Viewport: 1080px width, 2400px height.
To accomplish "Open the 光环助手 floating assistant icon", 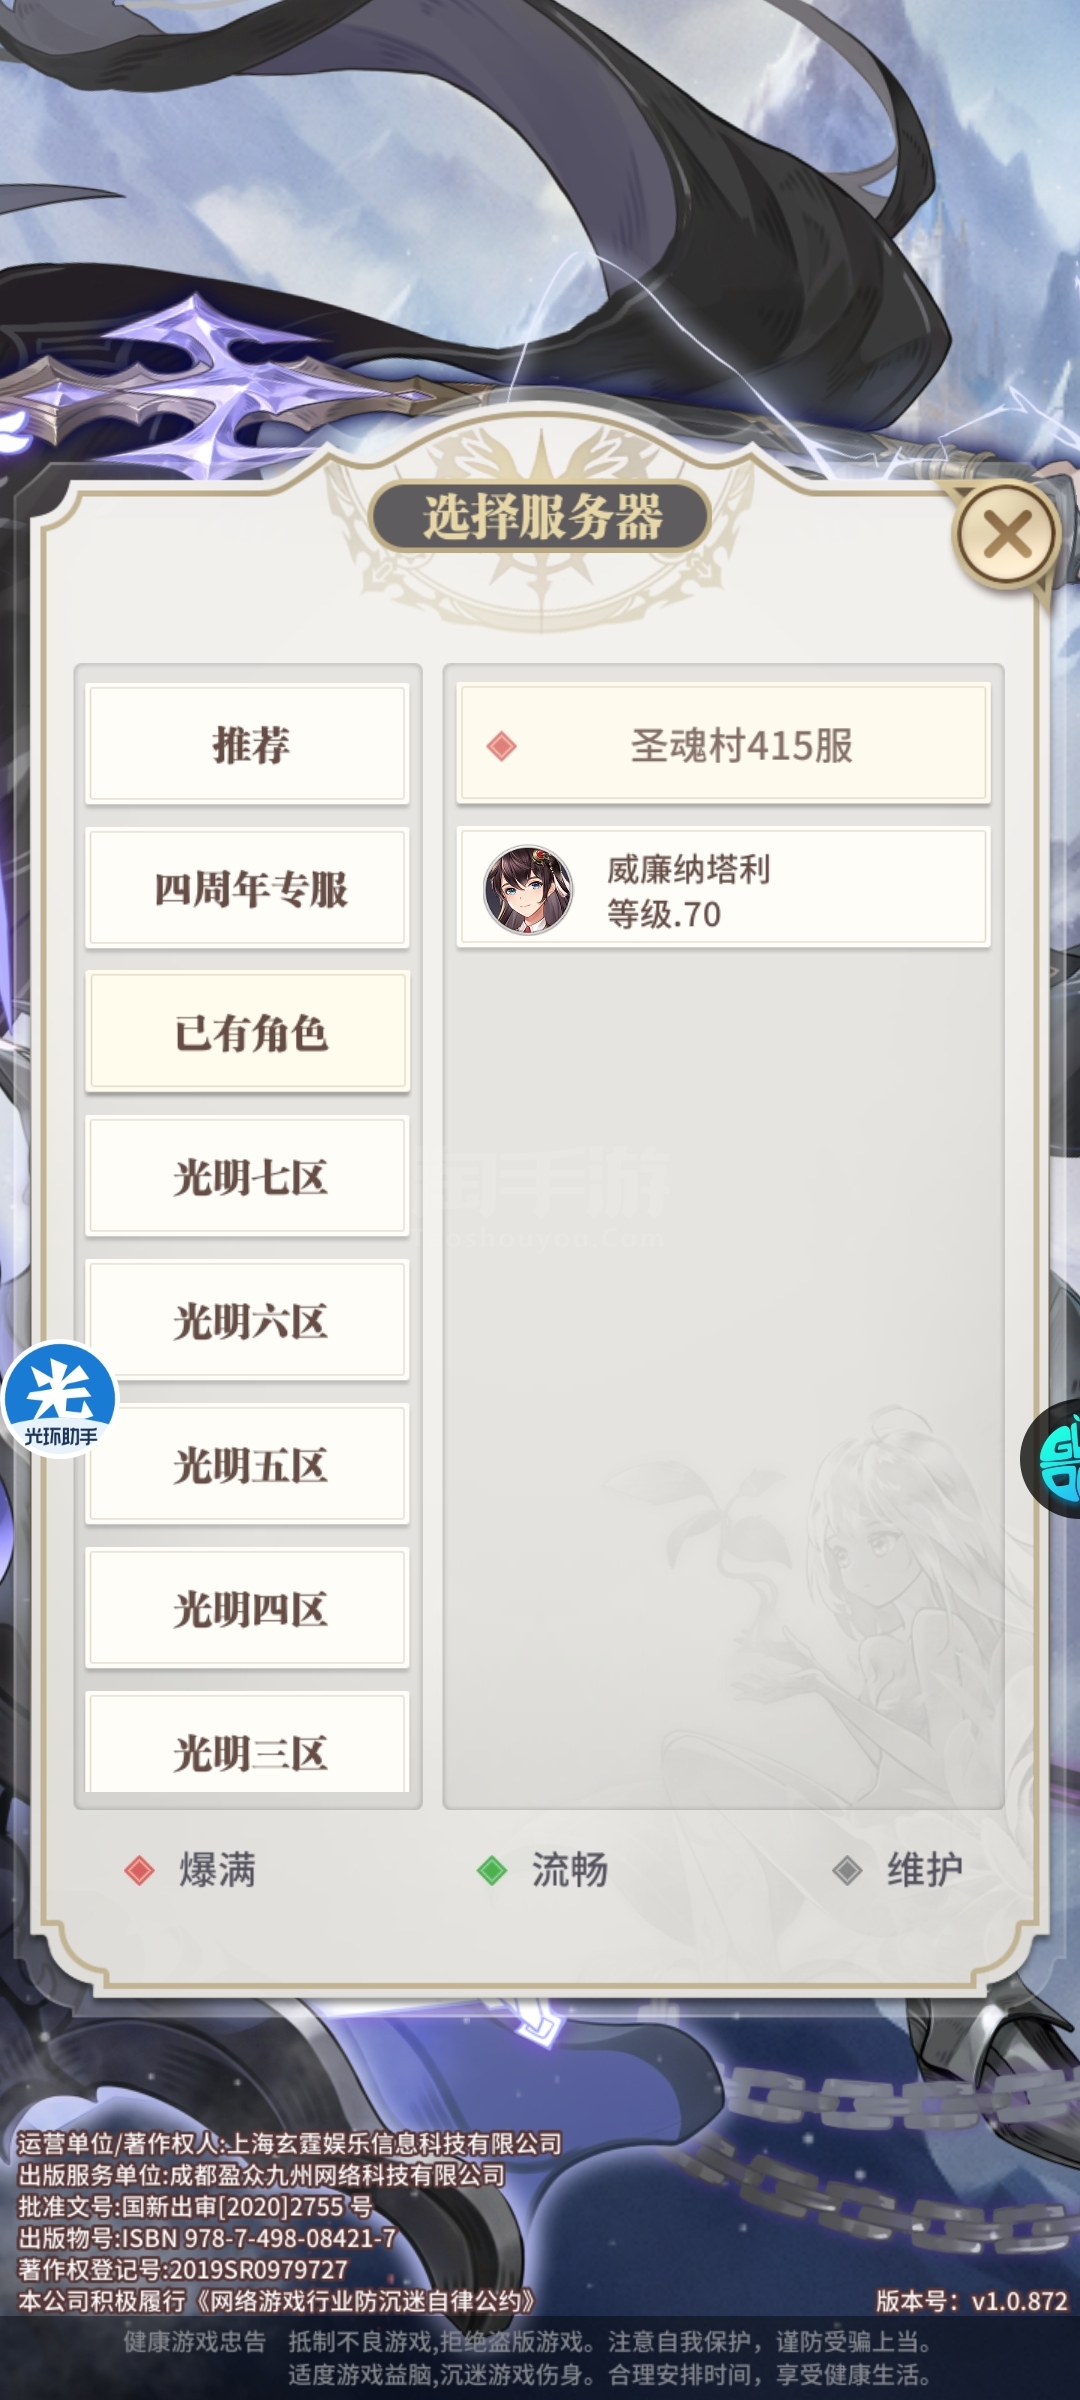I will pos(60,1400).
